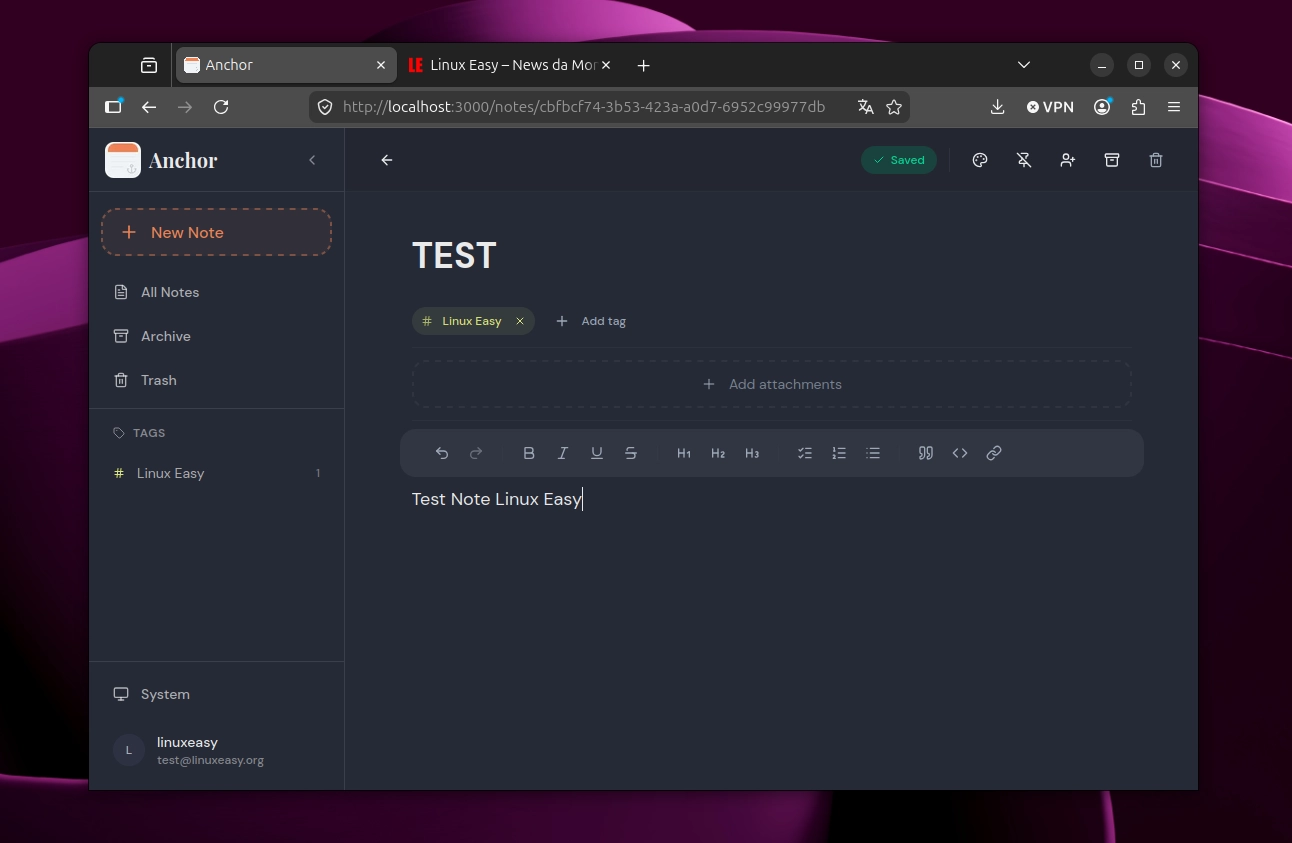Open the browser extensions panel
The height and width of the screenshot is (843, 1292).
1138,107
